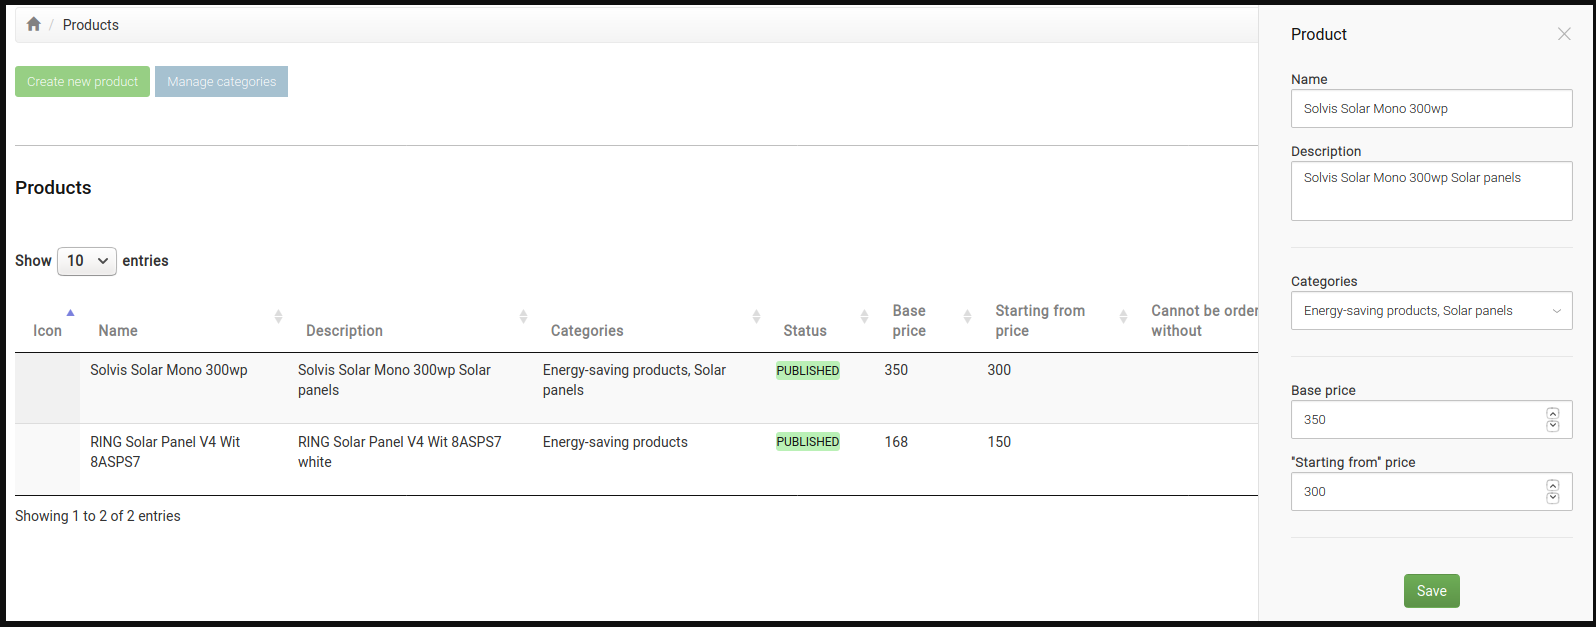This screenshot has height=627, width=1596.
Task: Click icon cell of Solvis Solar row
Action: click(x=47, y=388)
